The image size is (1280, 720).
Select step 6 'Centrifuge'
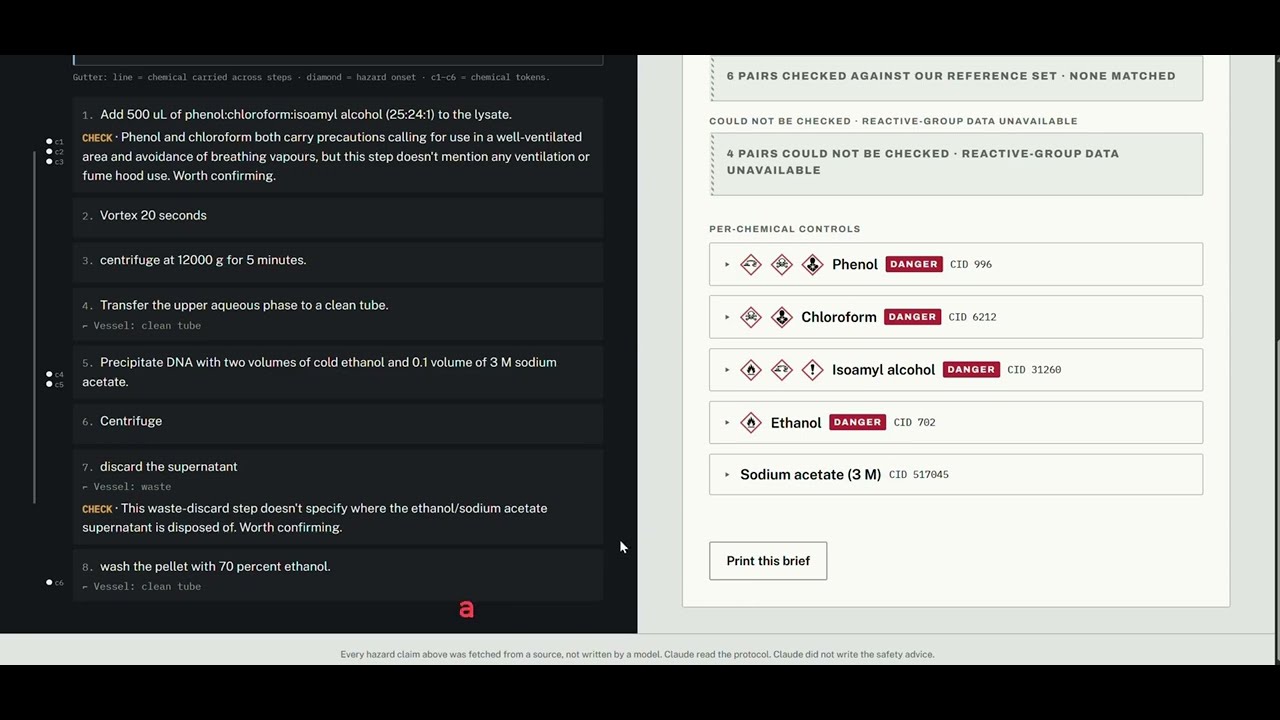coord(131,422)
